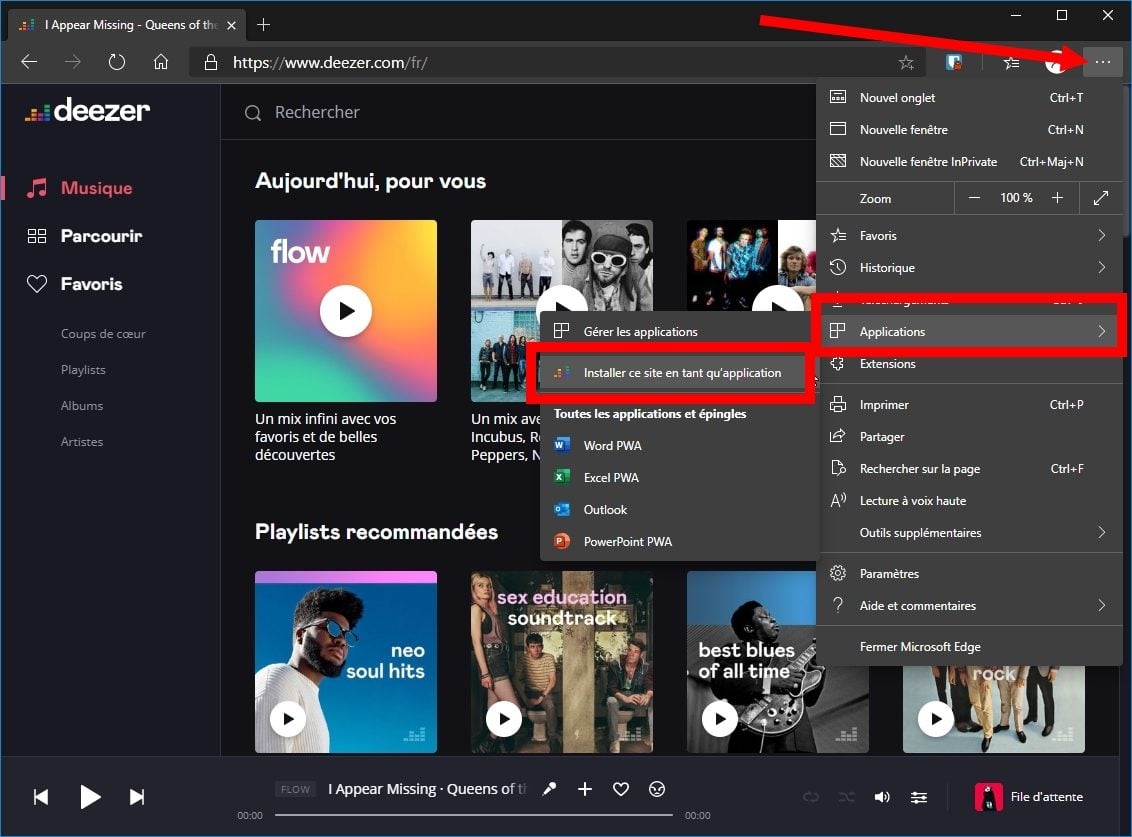
Task: Choose Partager from menu
Action: 969,436
